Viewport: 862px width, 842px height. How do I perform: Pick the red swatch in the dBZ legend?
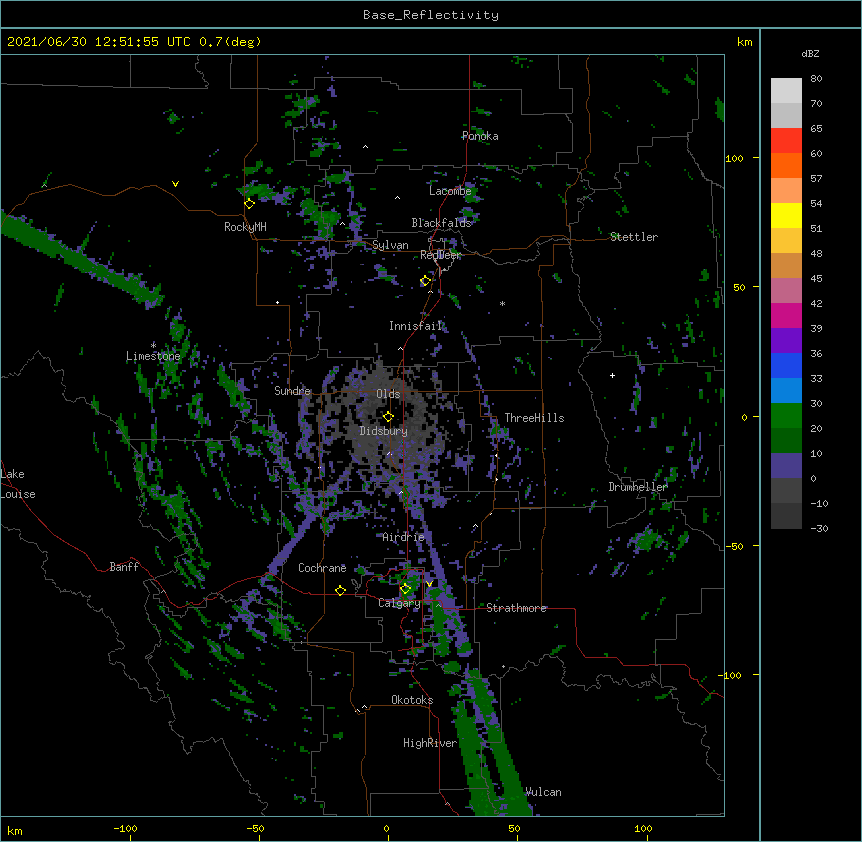pos(786,141)
